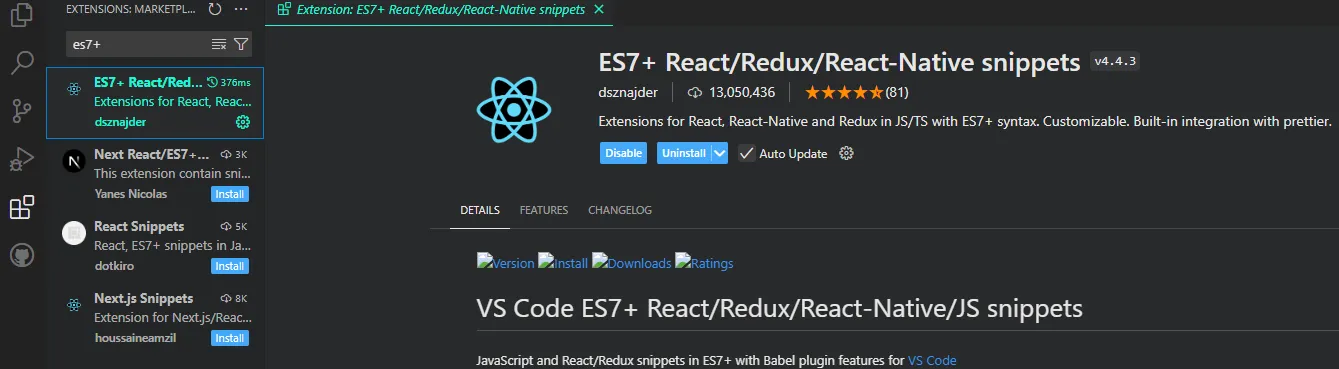Select the Next React/ES7+ extension list item
The width and height of the screenshot is (1339, 369).
tap(155, 174)
